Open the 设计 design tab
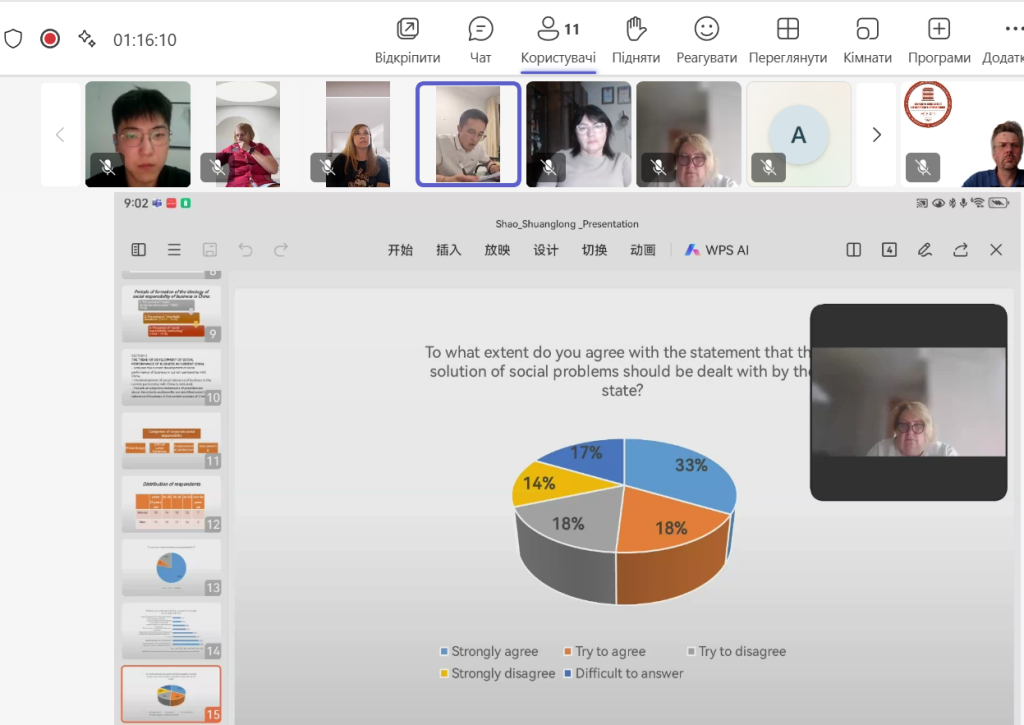Screen dimensions: 1024x725 click(x=546, y=250)
